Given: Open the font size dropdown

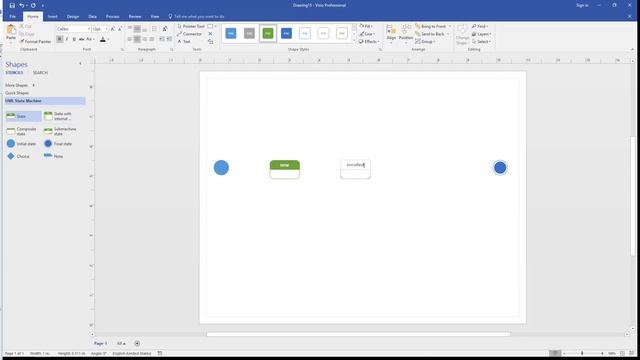Looking at the screenshot, I should pyautogui.click(x=106, y=29).
